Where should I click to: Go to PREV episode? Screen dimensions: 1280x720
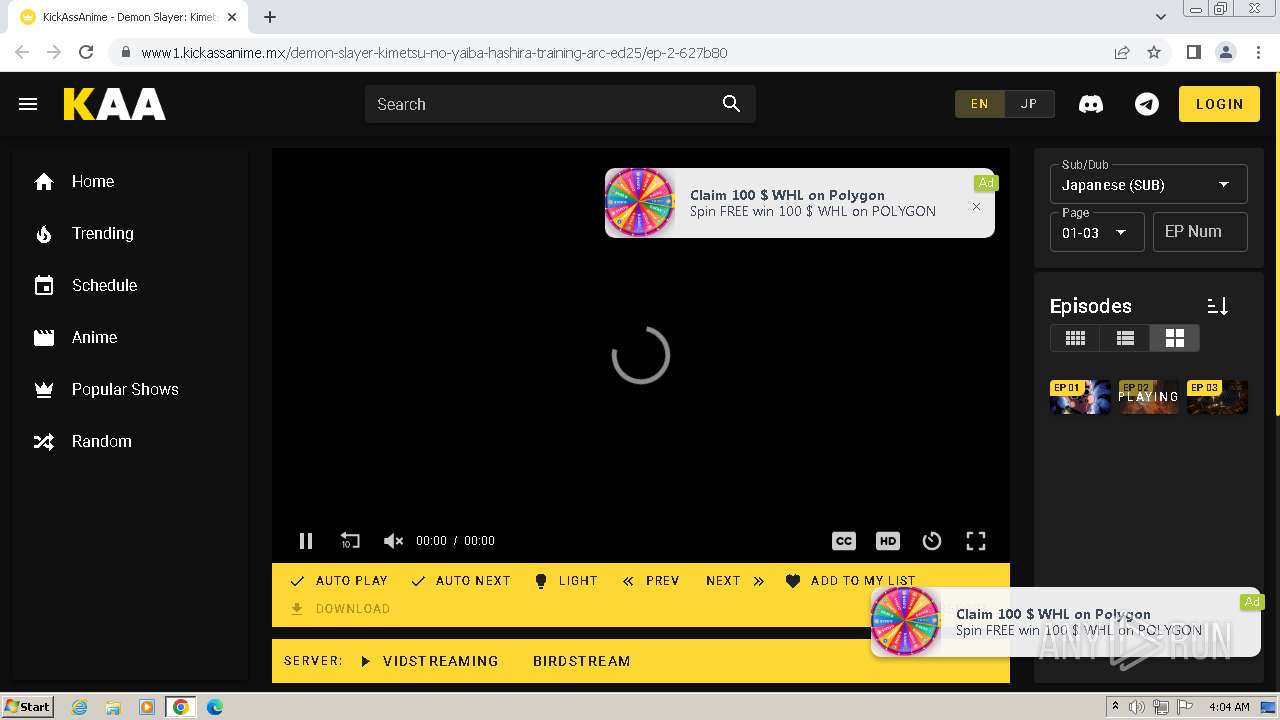point(651,581)
